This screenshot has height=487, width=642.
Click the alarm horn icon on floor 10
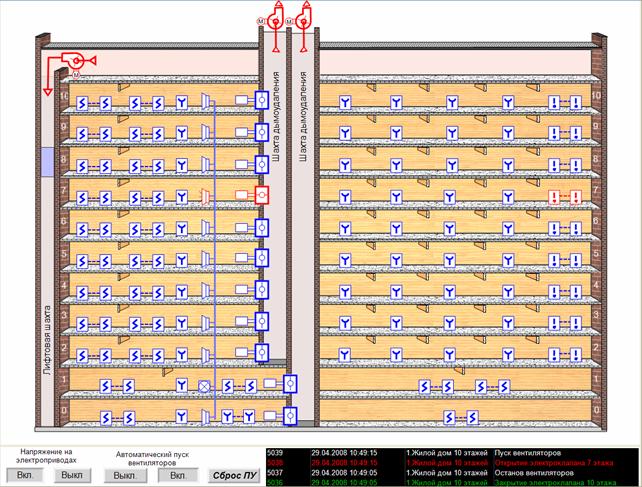(x=205, y=101)
